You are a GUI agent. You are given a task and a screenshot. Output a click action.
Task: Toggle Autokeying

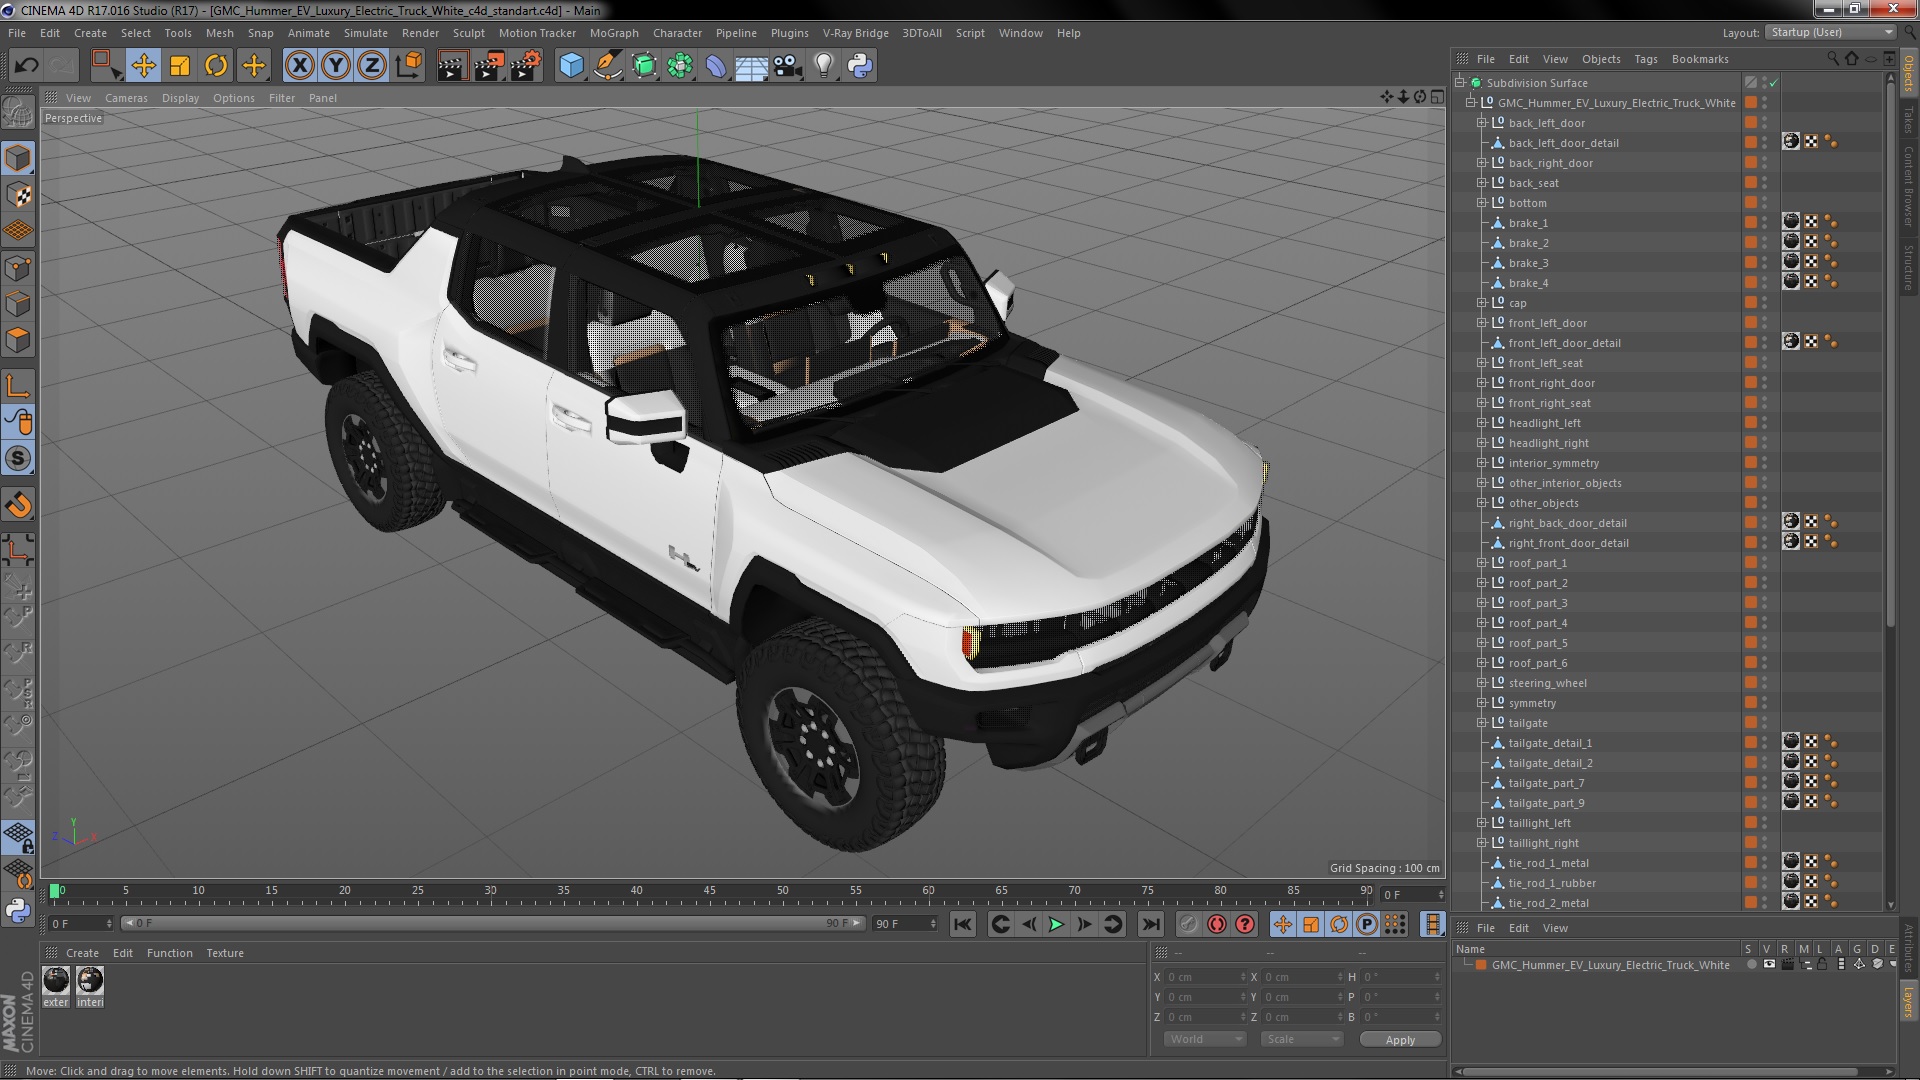click(1216, 925)
